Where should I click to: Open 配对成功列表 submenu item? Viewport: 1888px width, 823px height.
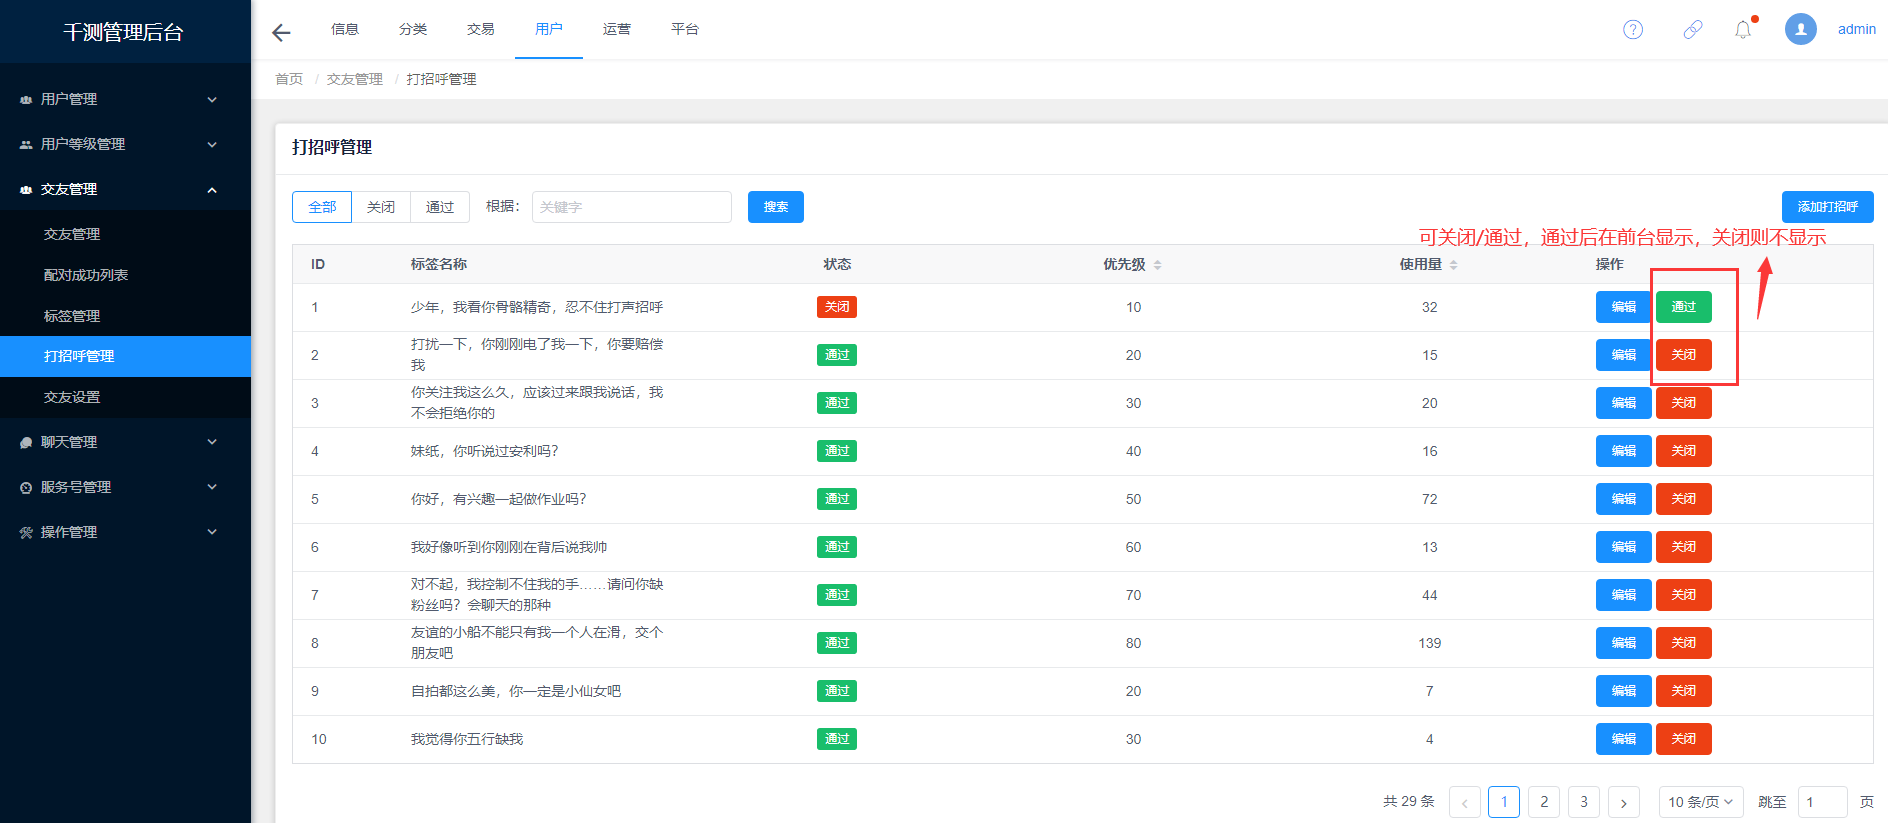(125, 275)
